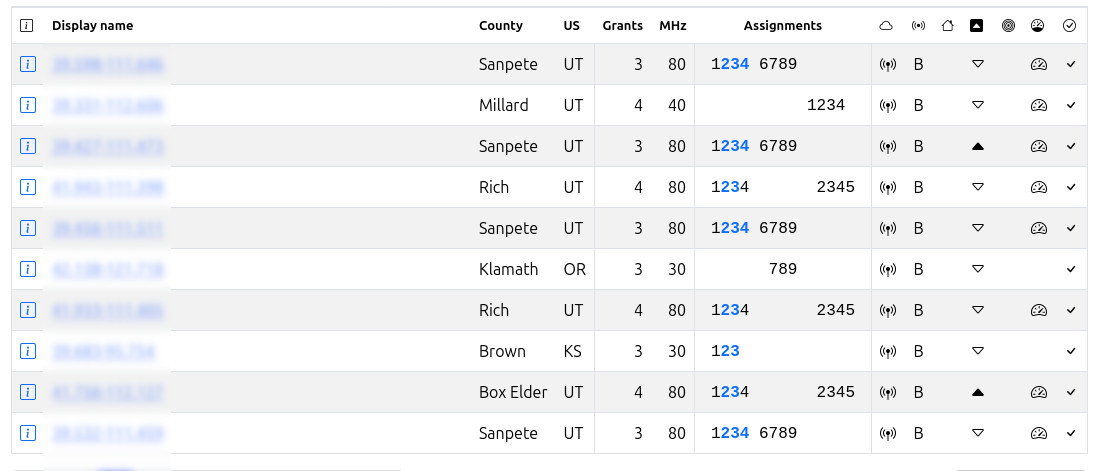Sort by the County column header
1100x471 pixels.
tap(501, 26)
